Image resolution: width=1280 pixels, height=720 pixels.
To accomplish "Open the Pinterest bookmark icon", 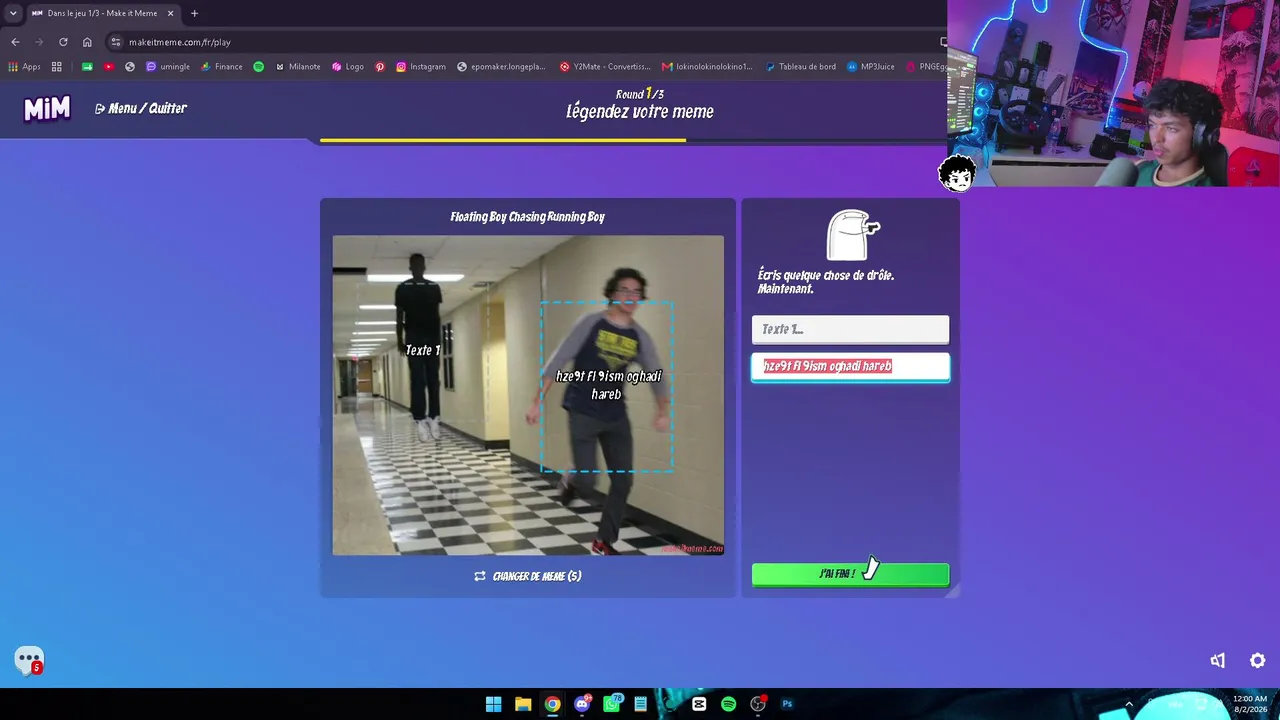I will pos(380,67).
